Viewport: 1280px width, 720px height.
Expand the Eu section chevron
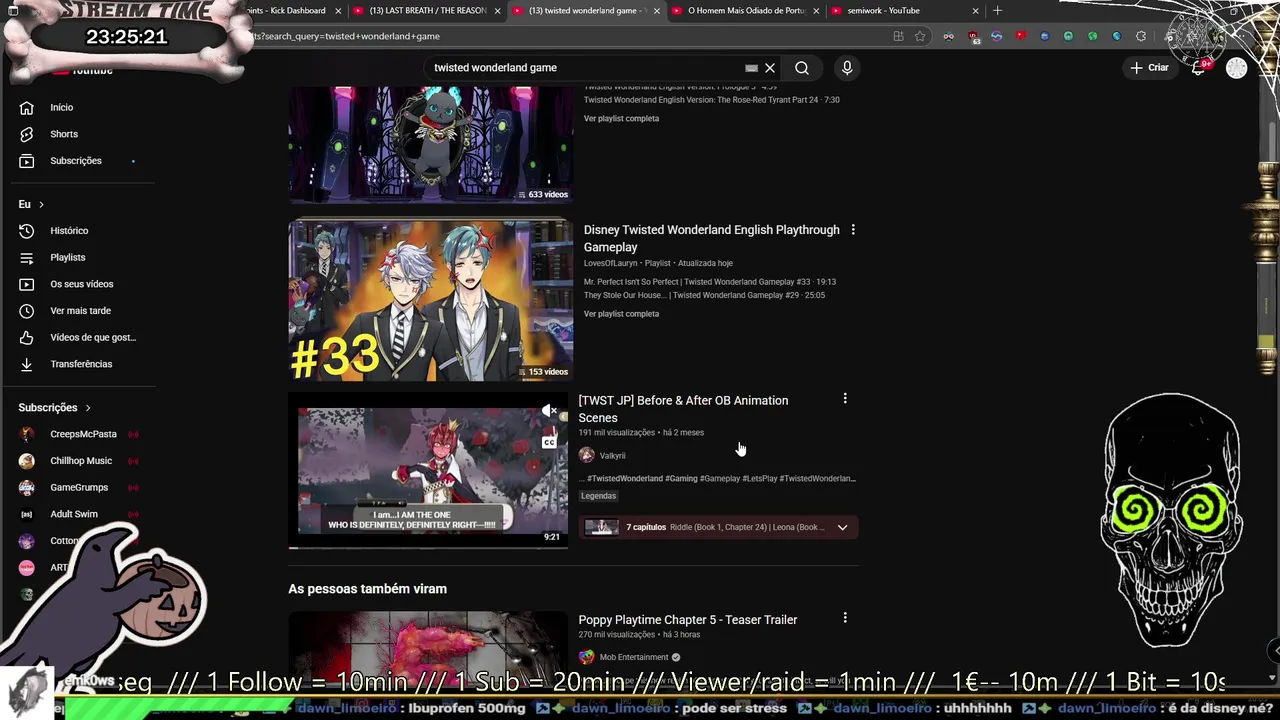click(x=41, y=204)
